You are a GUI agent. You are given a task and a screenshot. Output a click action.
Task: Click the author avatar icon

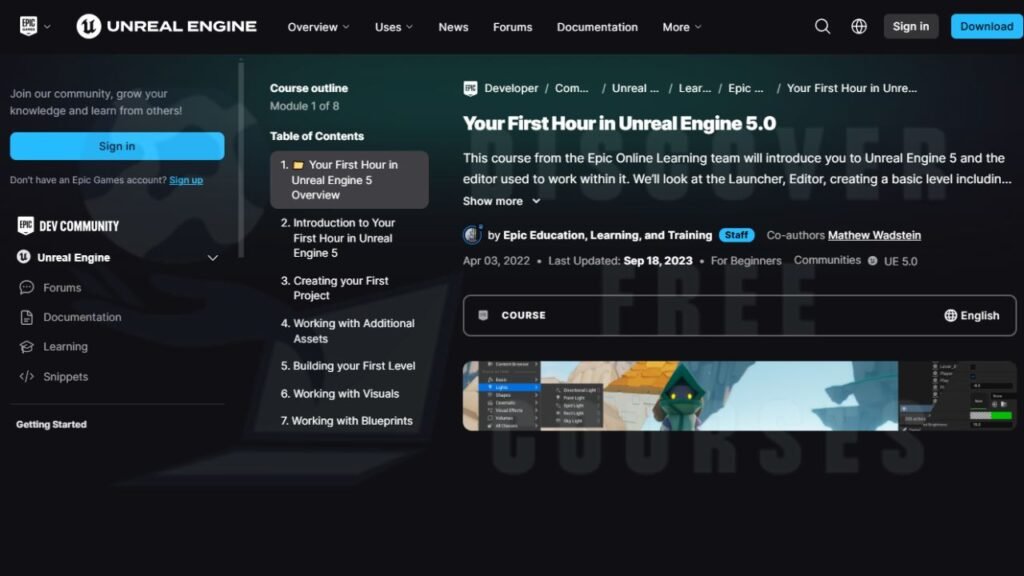pyautogui.click(x=472, y=234)
